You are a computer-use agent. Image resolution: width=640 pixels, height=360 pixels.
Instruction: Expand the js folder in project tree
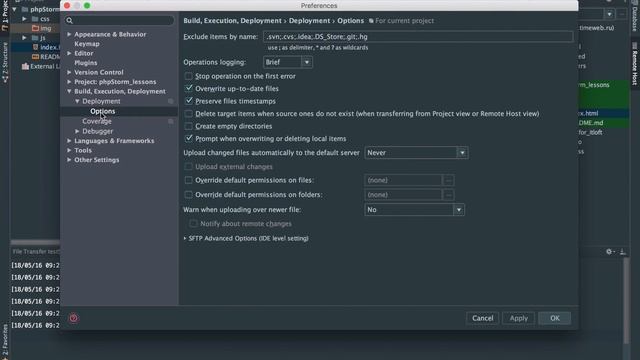(x=24, y=38)
